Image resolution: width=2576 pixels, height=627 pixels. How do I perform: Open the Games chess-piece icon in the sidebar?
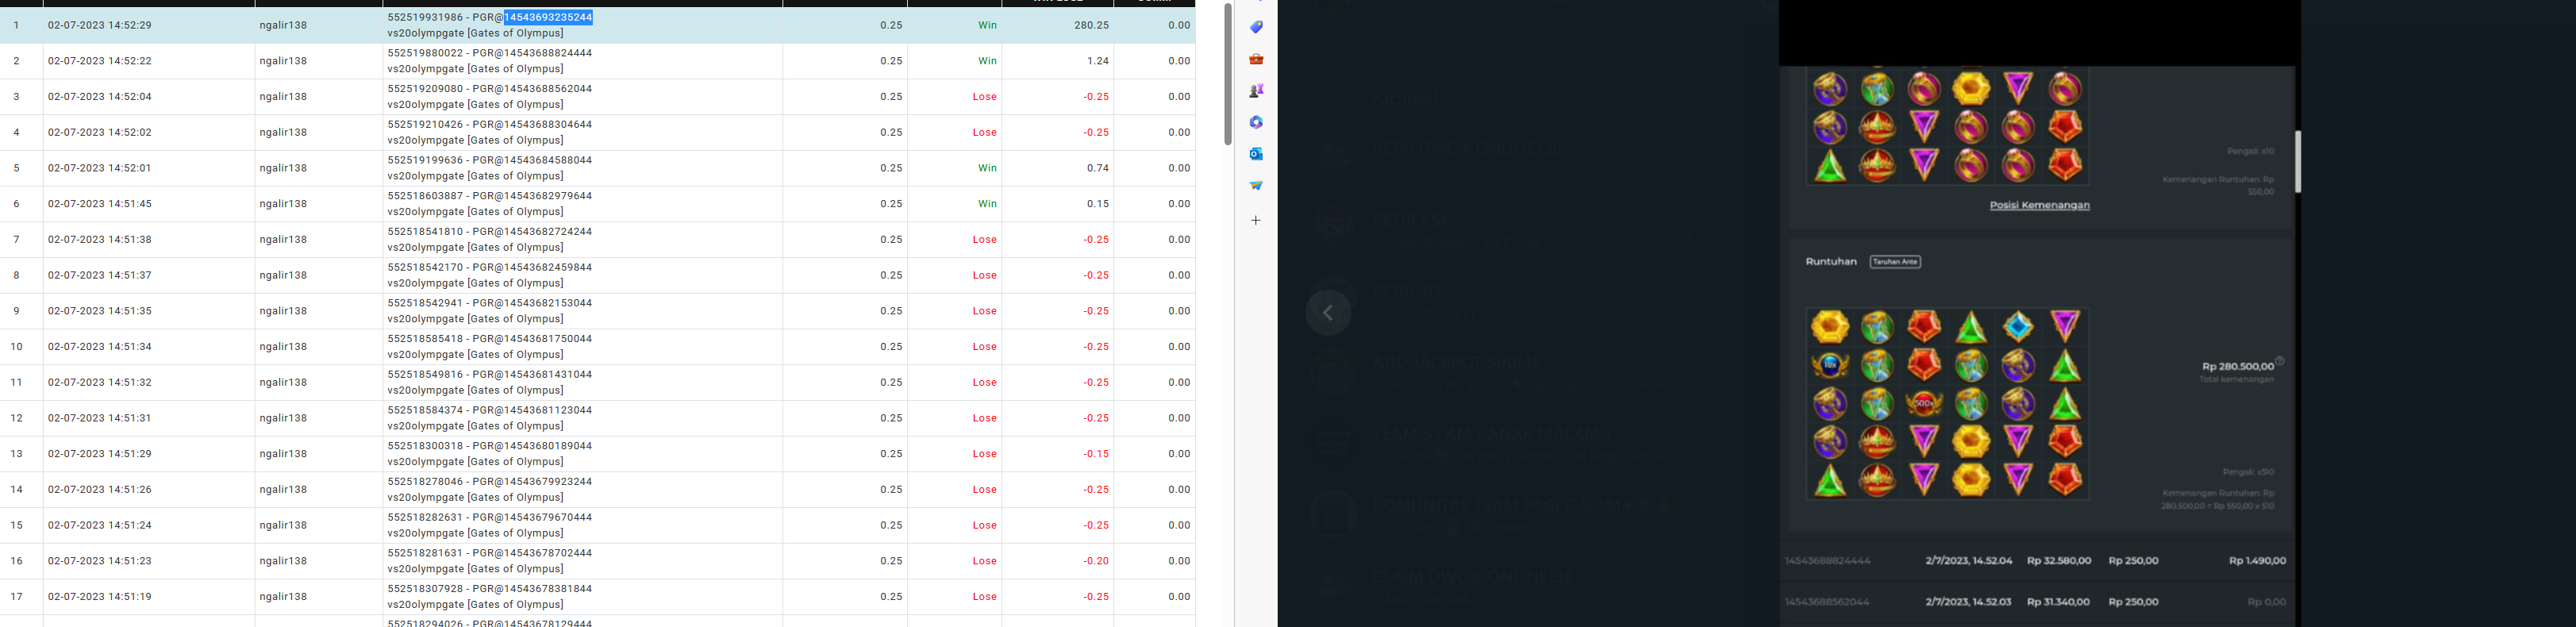1256,91
